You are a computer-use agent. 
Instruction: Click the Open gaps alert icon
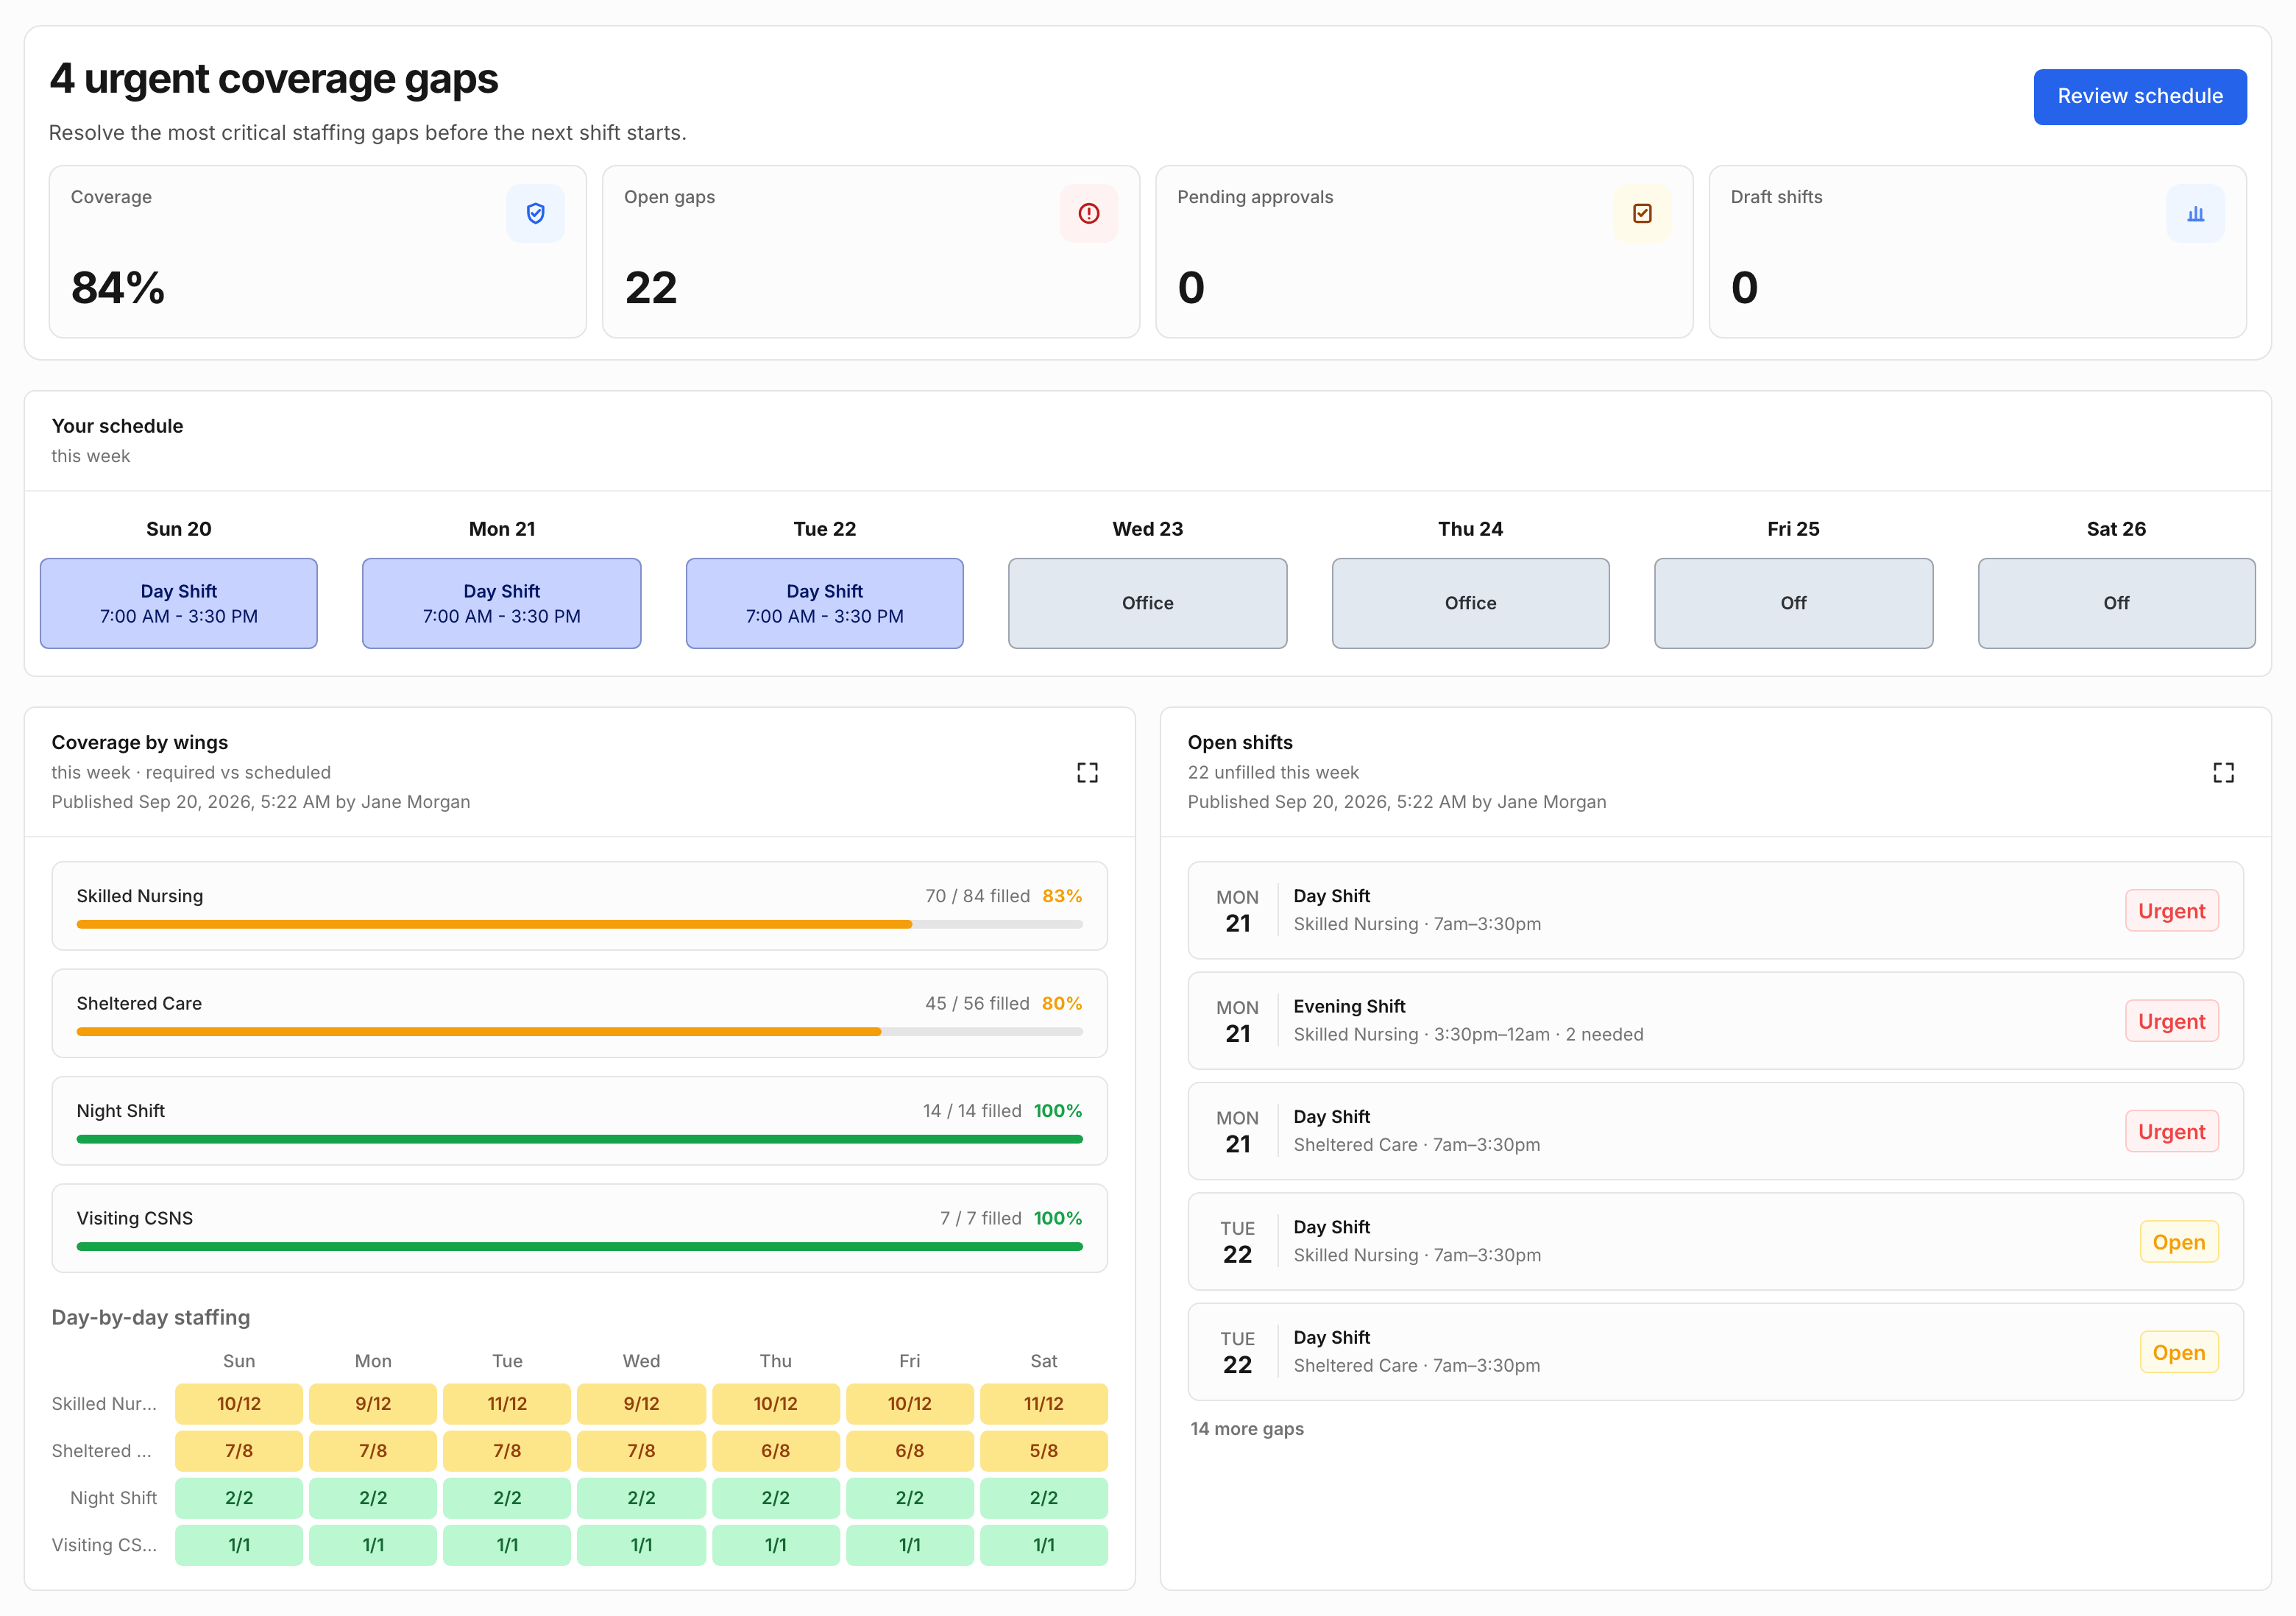point(1088,213)
